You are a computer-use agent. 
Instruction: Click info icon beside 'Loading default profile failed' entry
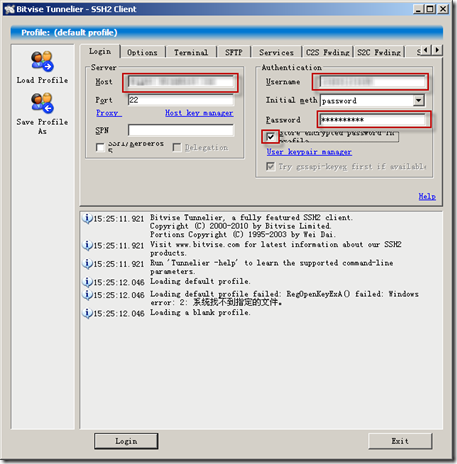pyautogui.click(x=87, y=295)
